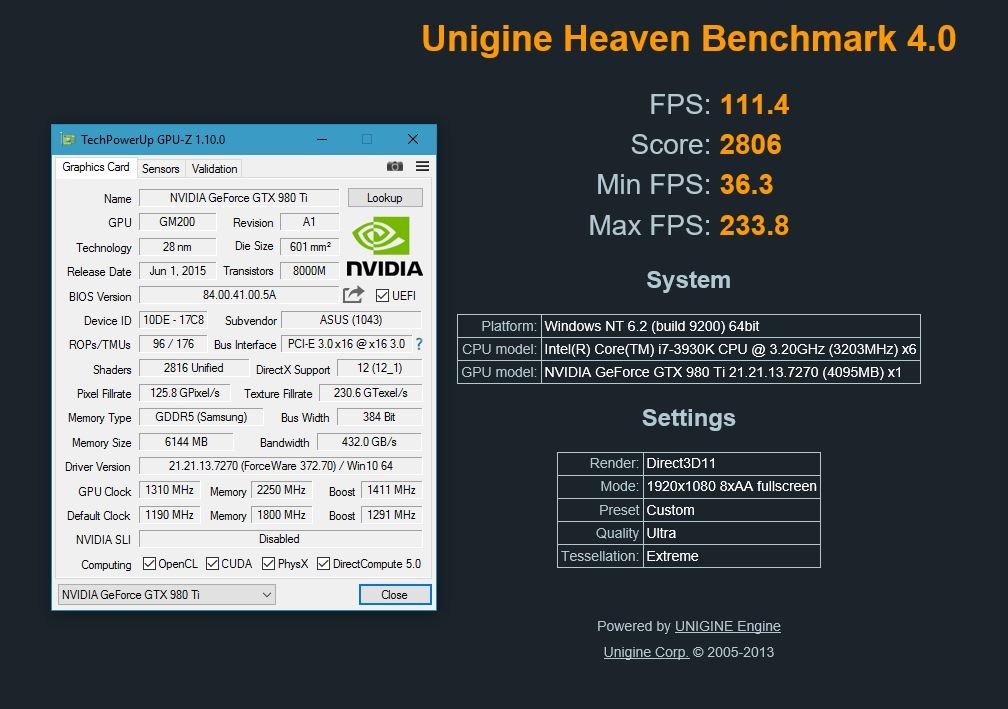The width and height of the screenshot is (1008, 709).
Task: Click the Memory Type value GDDR5 (Samsung)
Action: pyautogui.click(x=201, y=417)
